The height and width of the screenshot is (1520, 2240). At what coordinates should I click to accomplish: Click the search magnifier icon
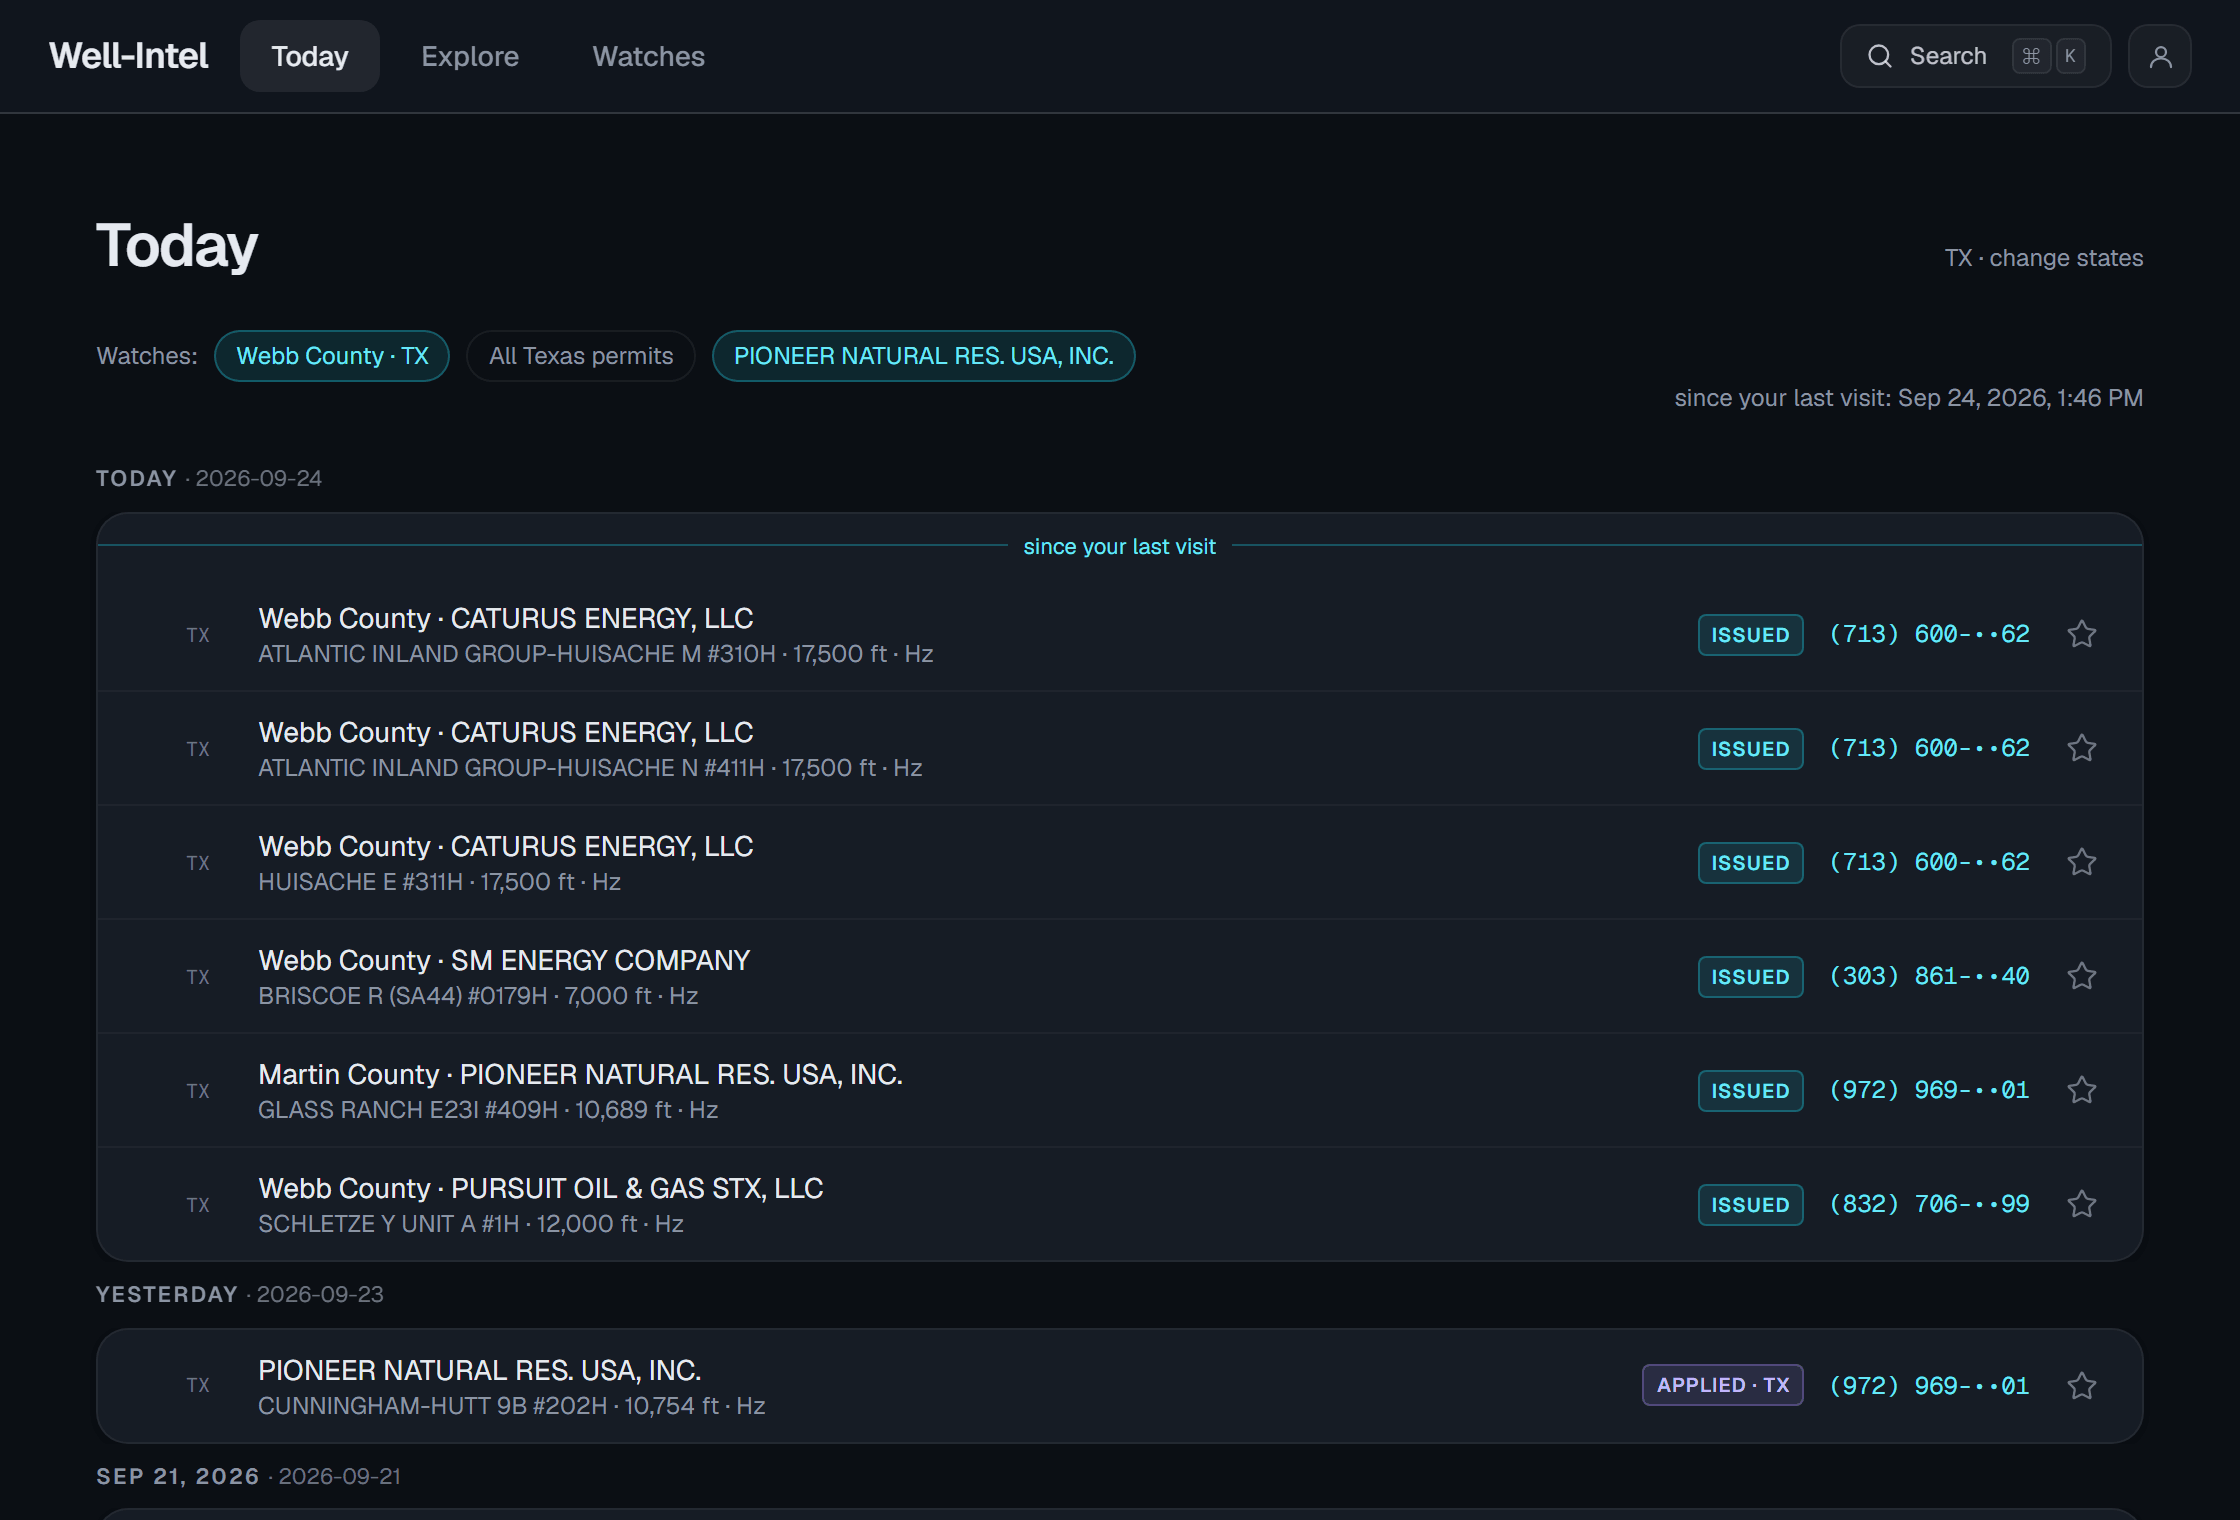(x=1880, y=56)
